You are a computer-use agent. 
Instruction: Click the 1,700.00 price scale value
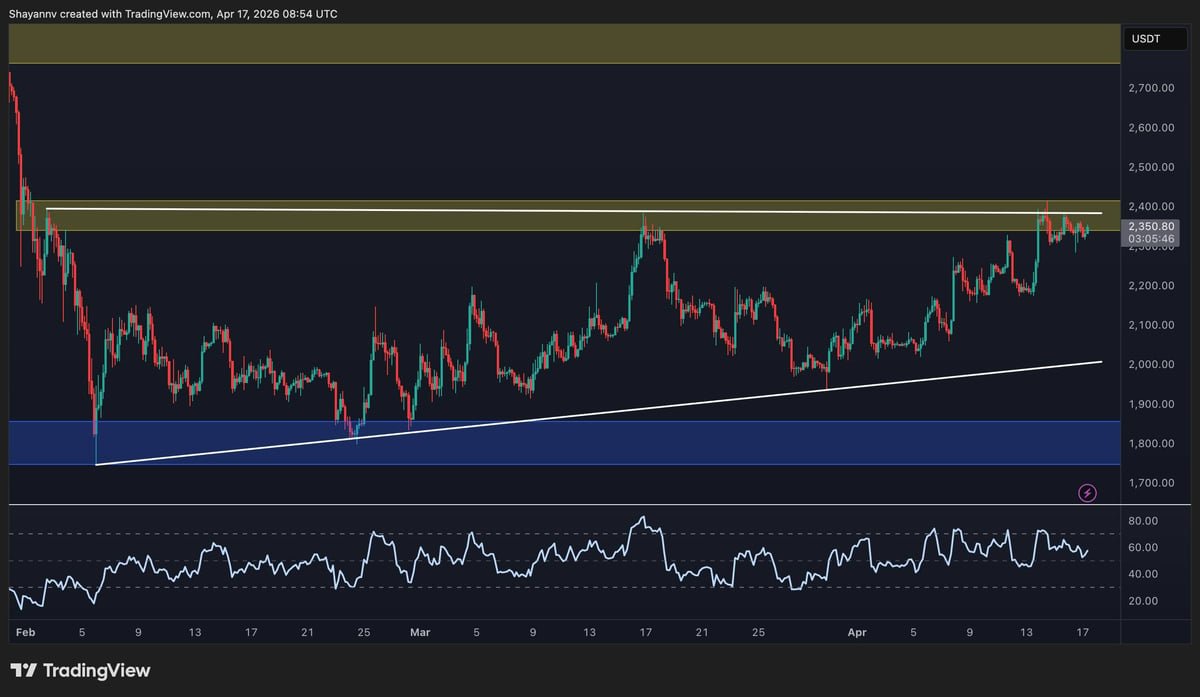click(1150, 482)
